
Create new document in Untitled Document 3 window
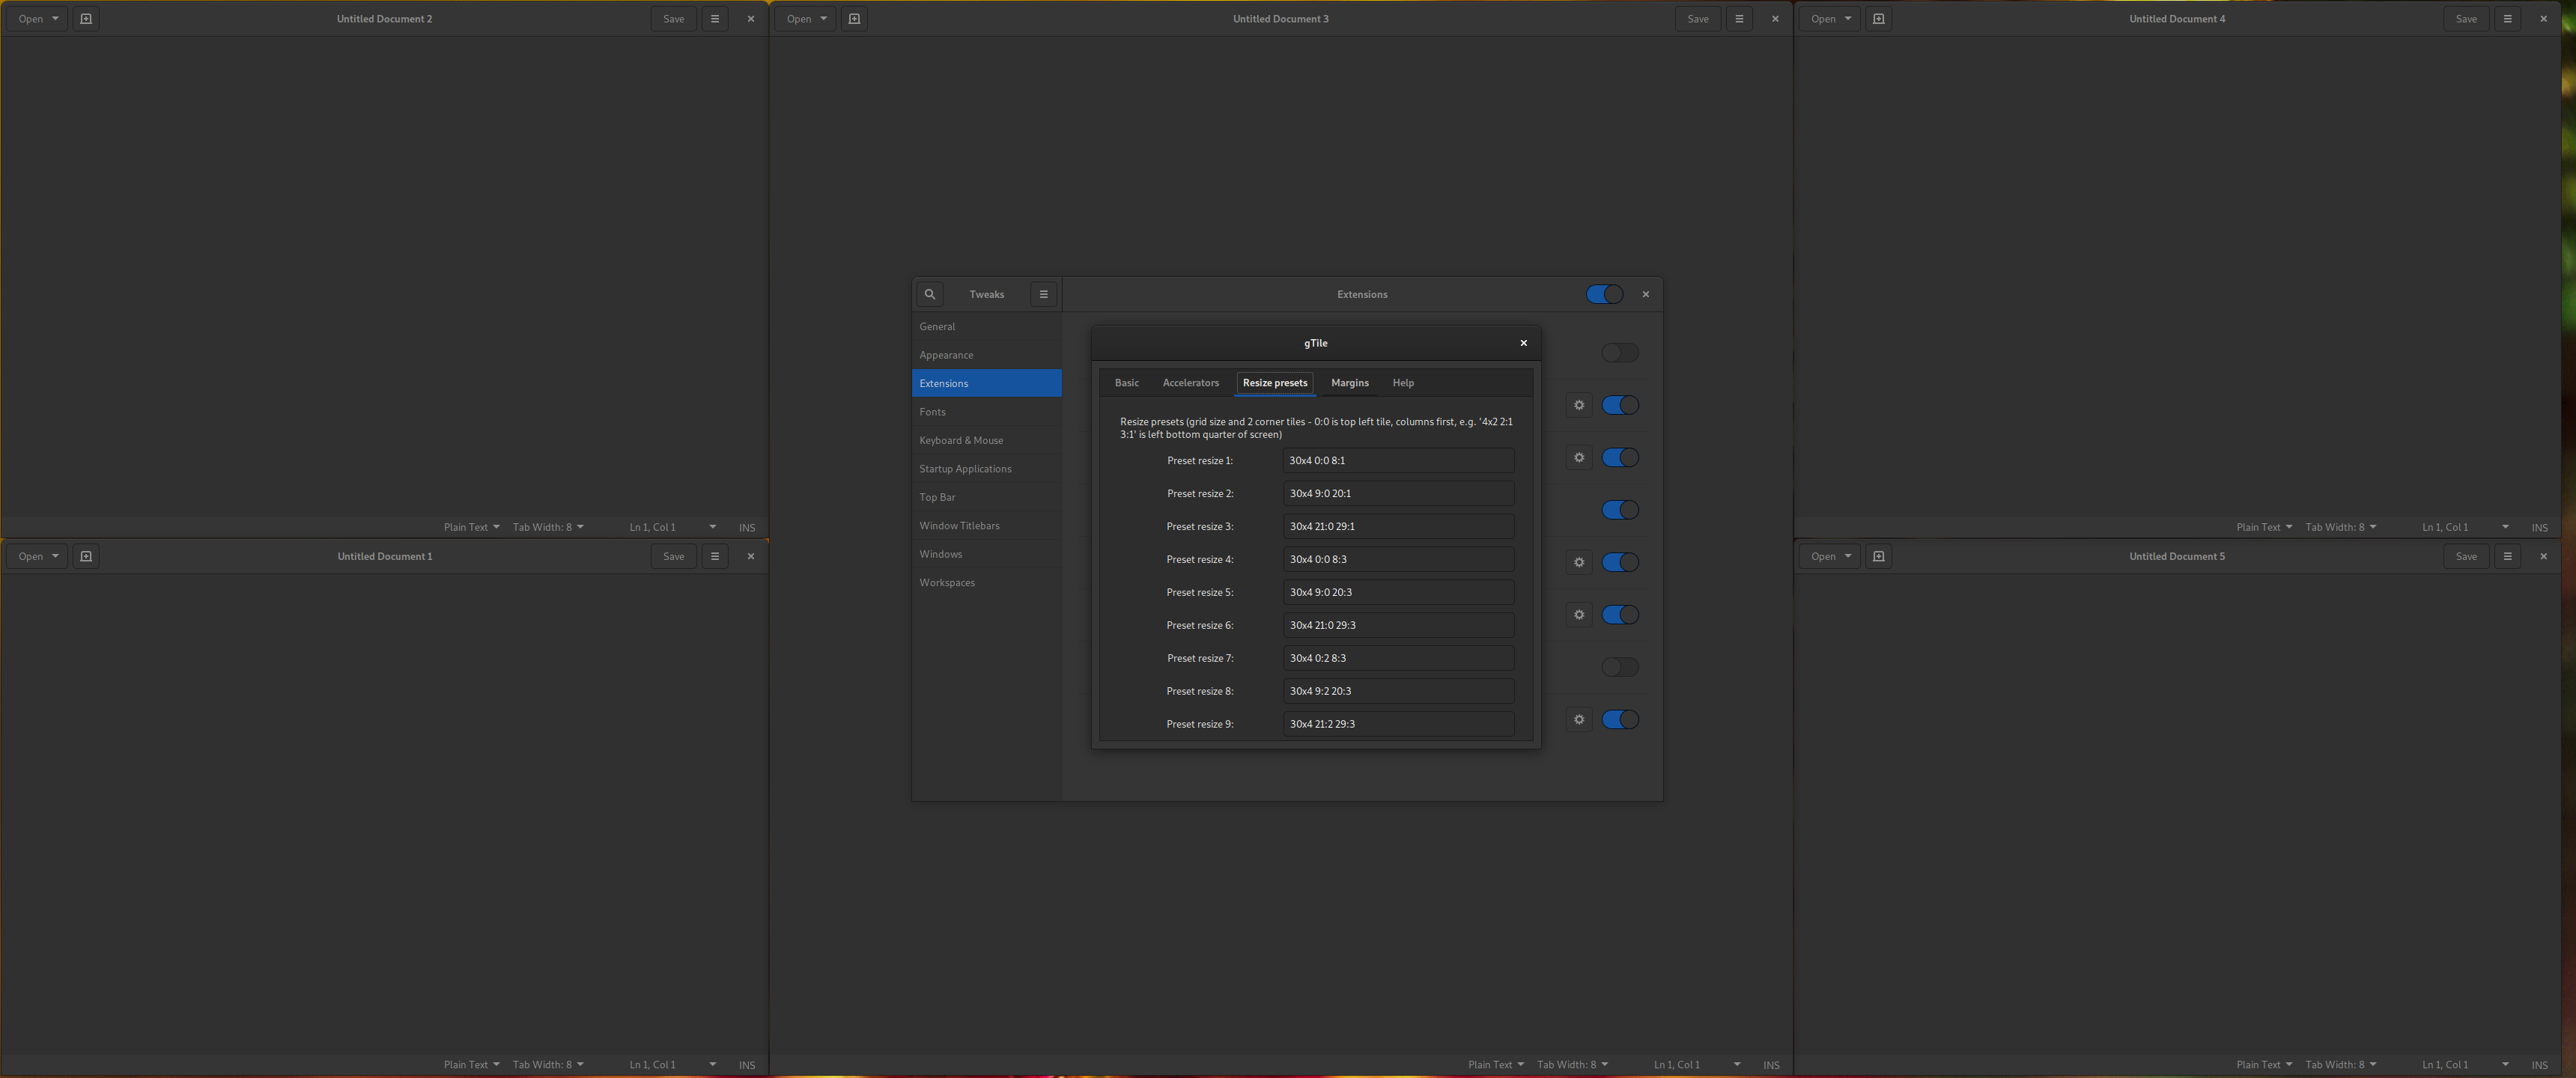[x=854, y=19]
